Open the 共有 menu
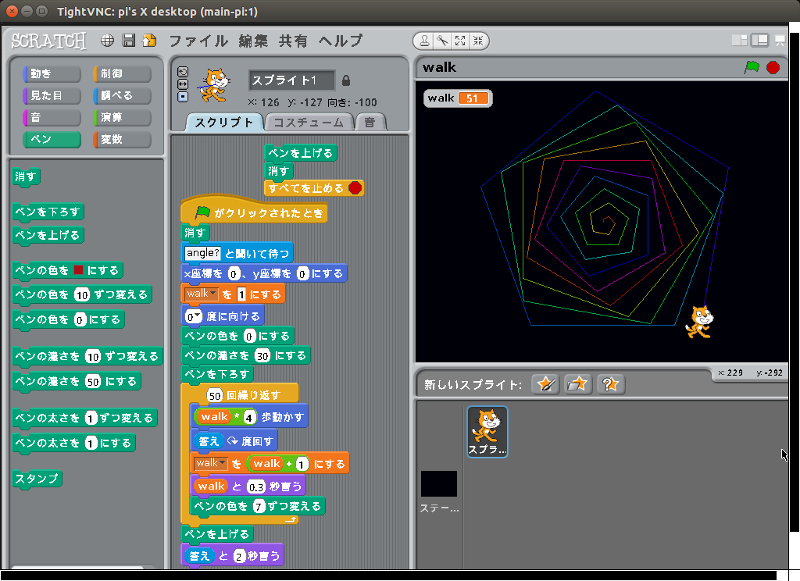This screenshot has height=581, width=800. (293, 41)
